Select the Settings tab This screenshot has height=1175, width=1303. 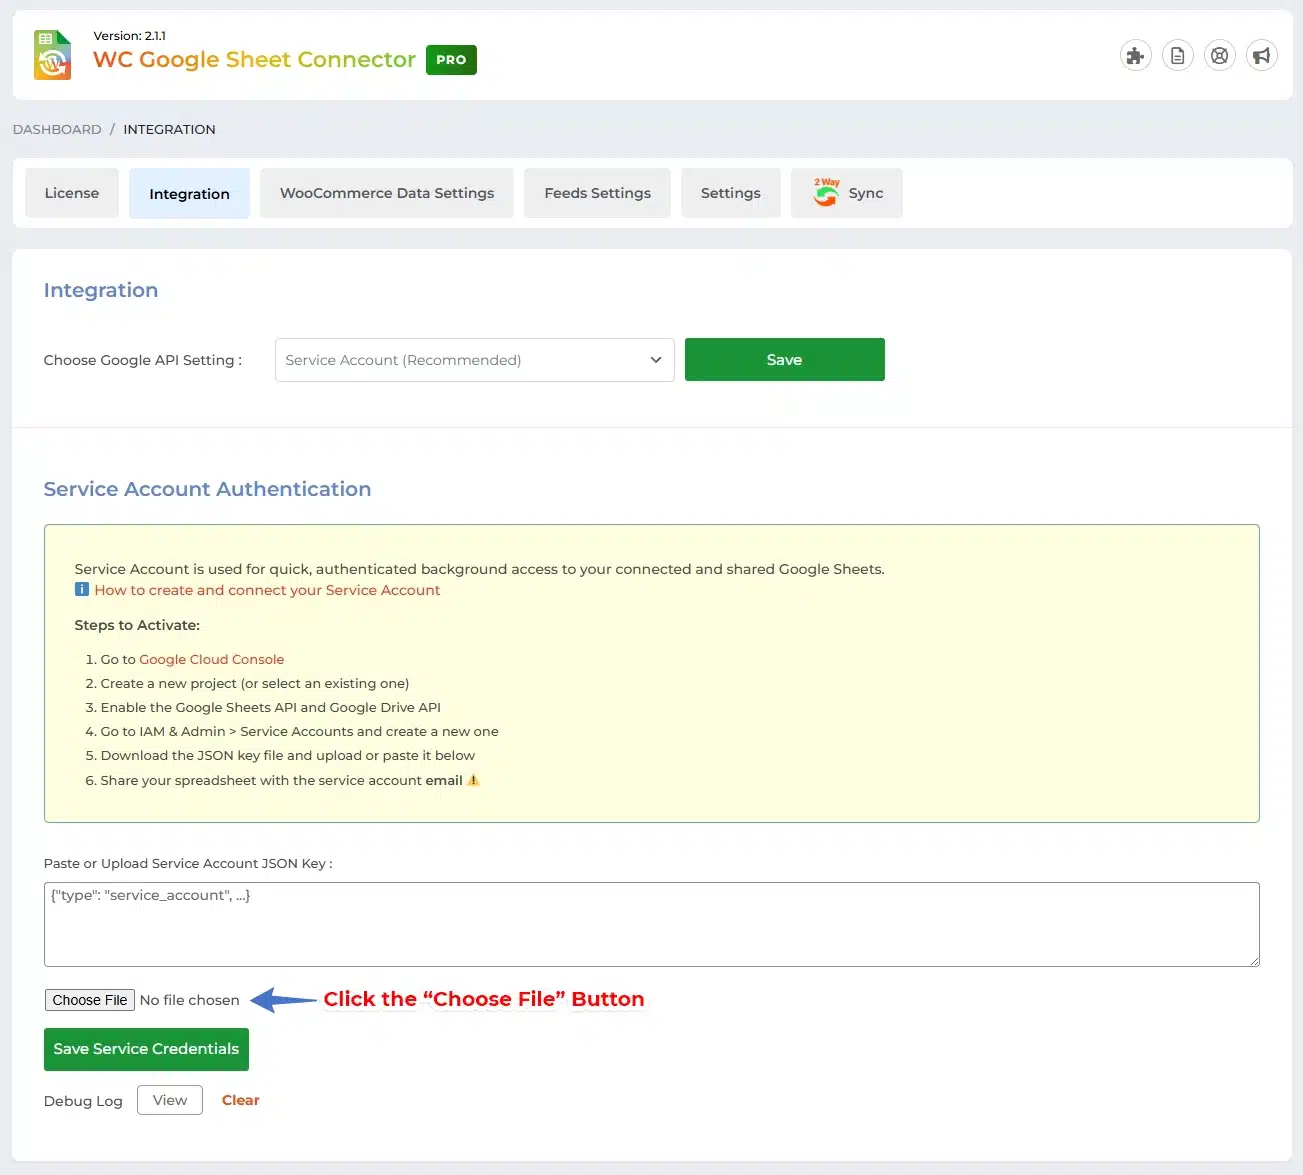pos(730,193)
